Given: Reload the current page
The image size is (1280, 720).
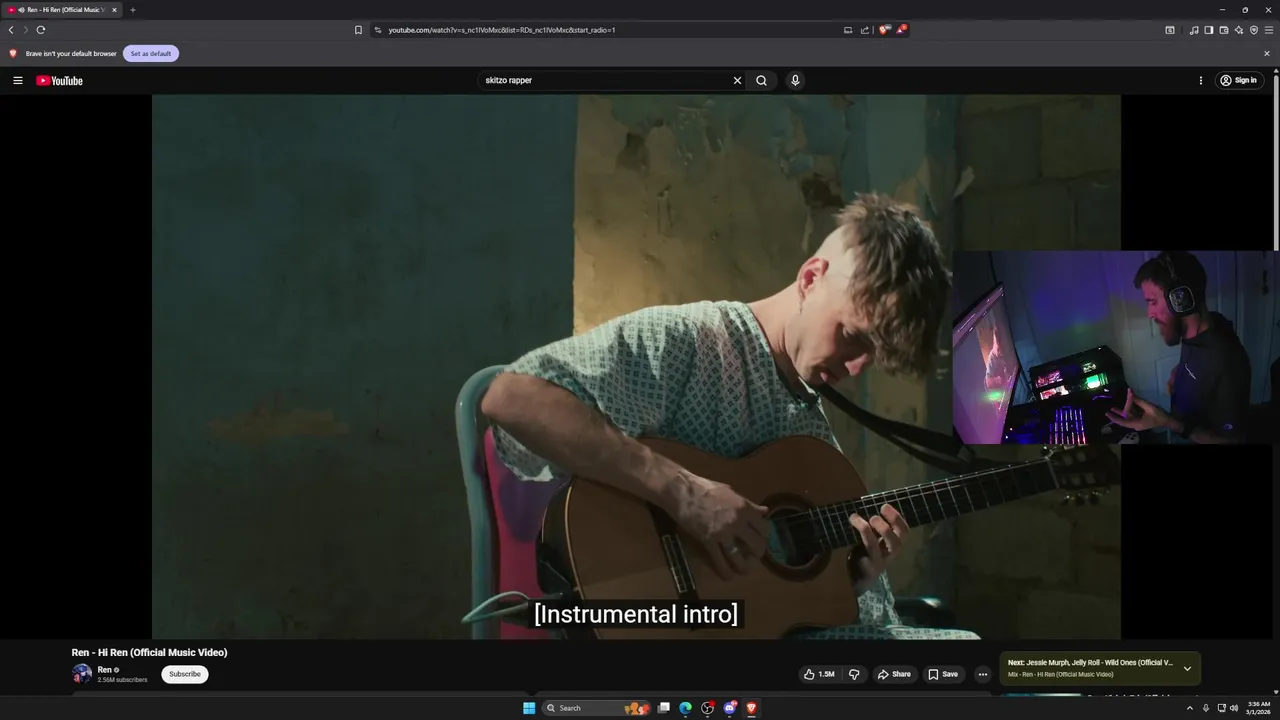Looking at the screenshot, I should [x=41, y=30].
